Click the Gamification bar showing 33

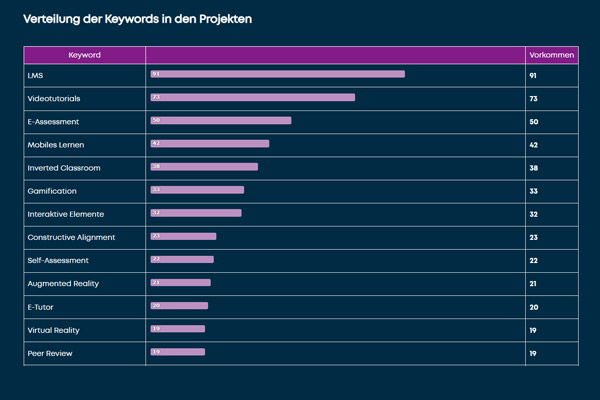click(x=197, y=190)
